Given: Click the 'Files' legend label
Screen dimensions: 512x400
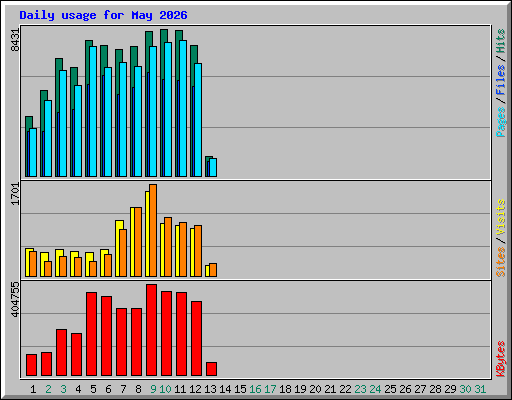Looking at the screenshot, I should [x=501, y=79].
